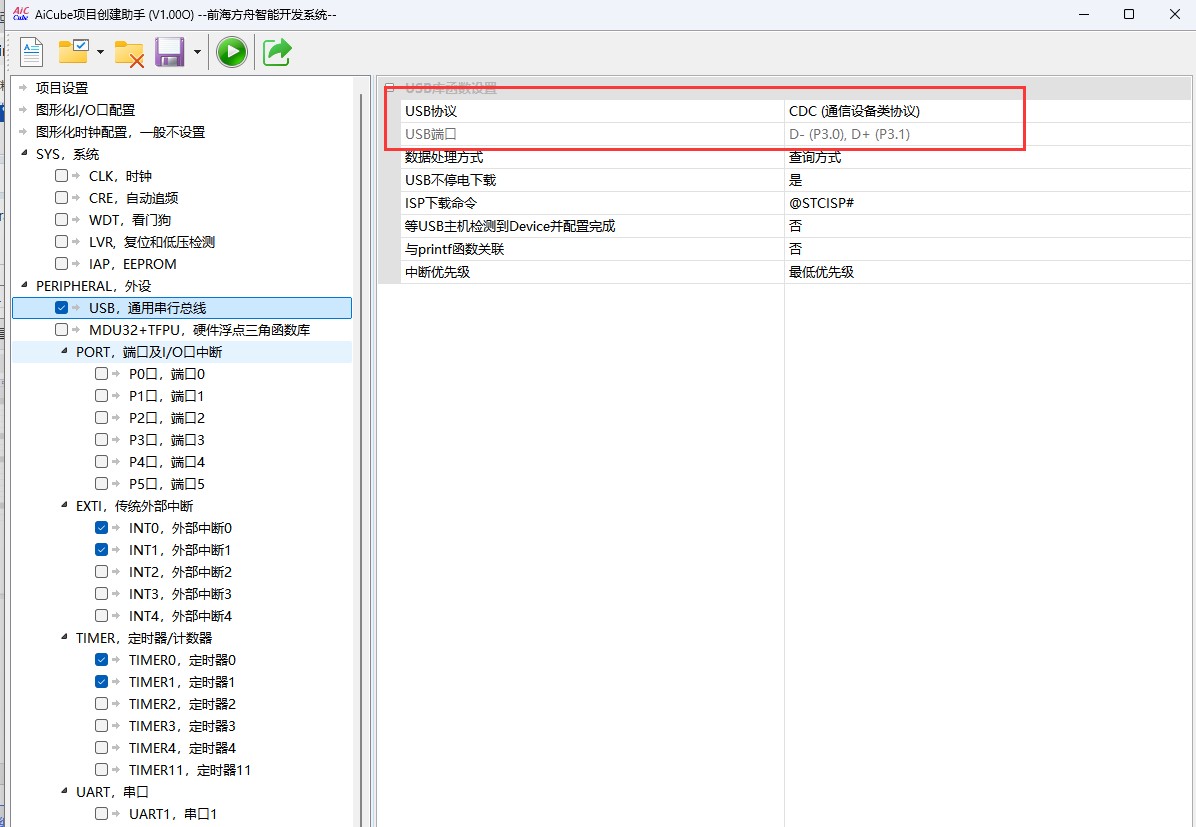Collapse the UART，串口 node
Image resolution: width=1196 pixels, height=827 pixels.
[x=63, y=792]
